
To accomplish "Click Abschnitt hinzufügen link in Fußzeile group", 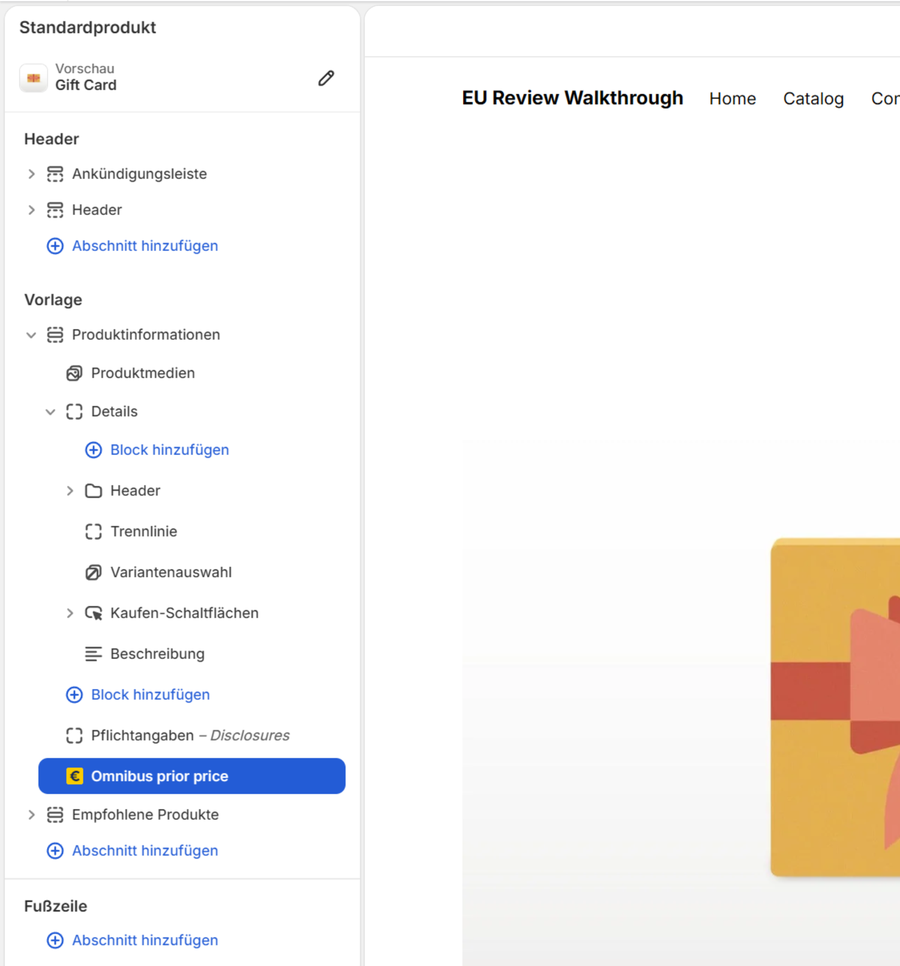I will [x=145, y=941].
